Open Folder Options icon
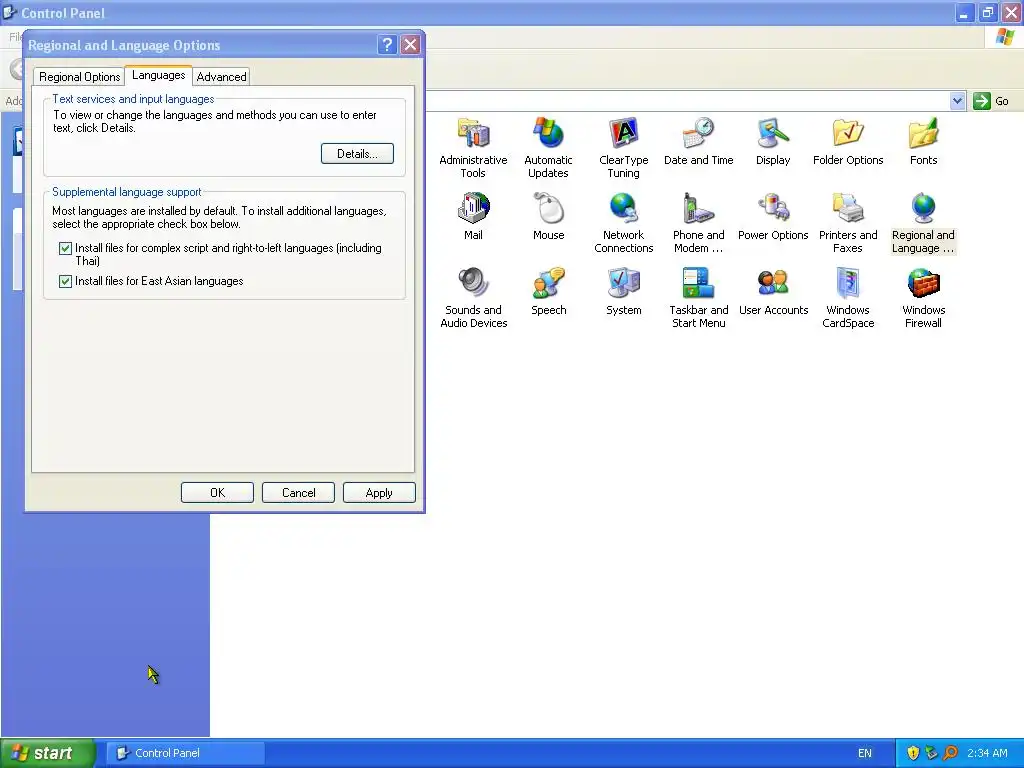 click(x=848, y=141)
